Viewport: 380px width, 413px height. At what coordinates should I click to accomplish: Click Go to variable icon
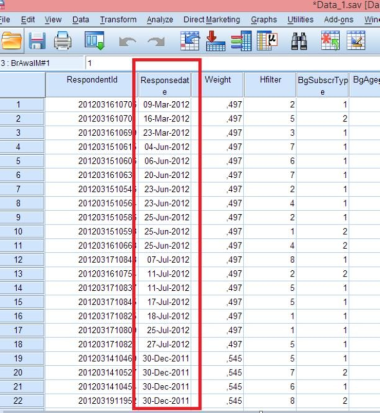tap(215, 41)
